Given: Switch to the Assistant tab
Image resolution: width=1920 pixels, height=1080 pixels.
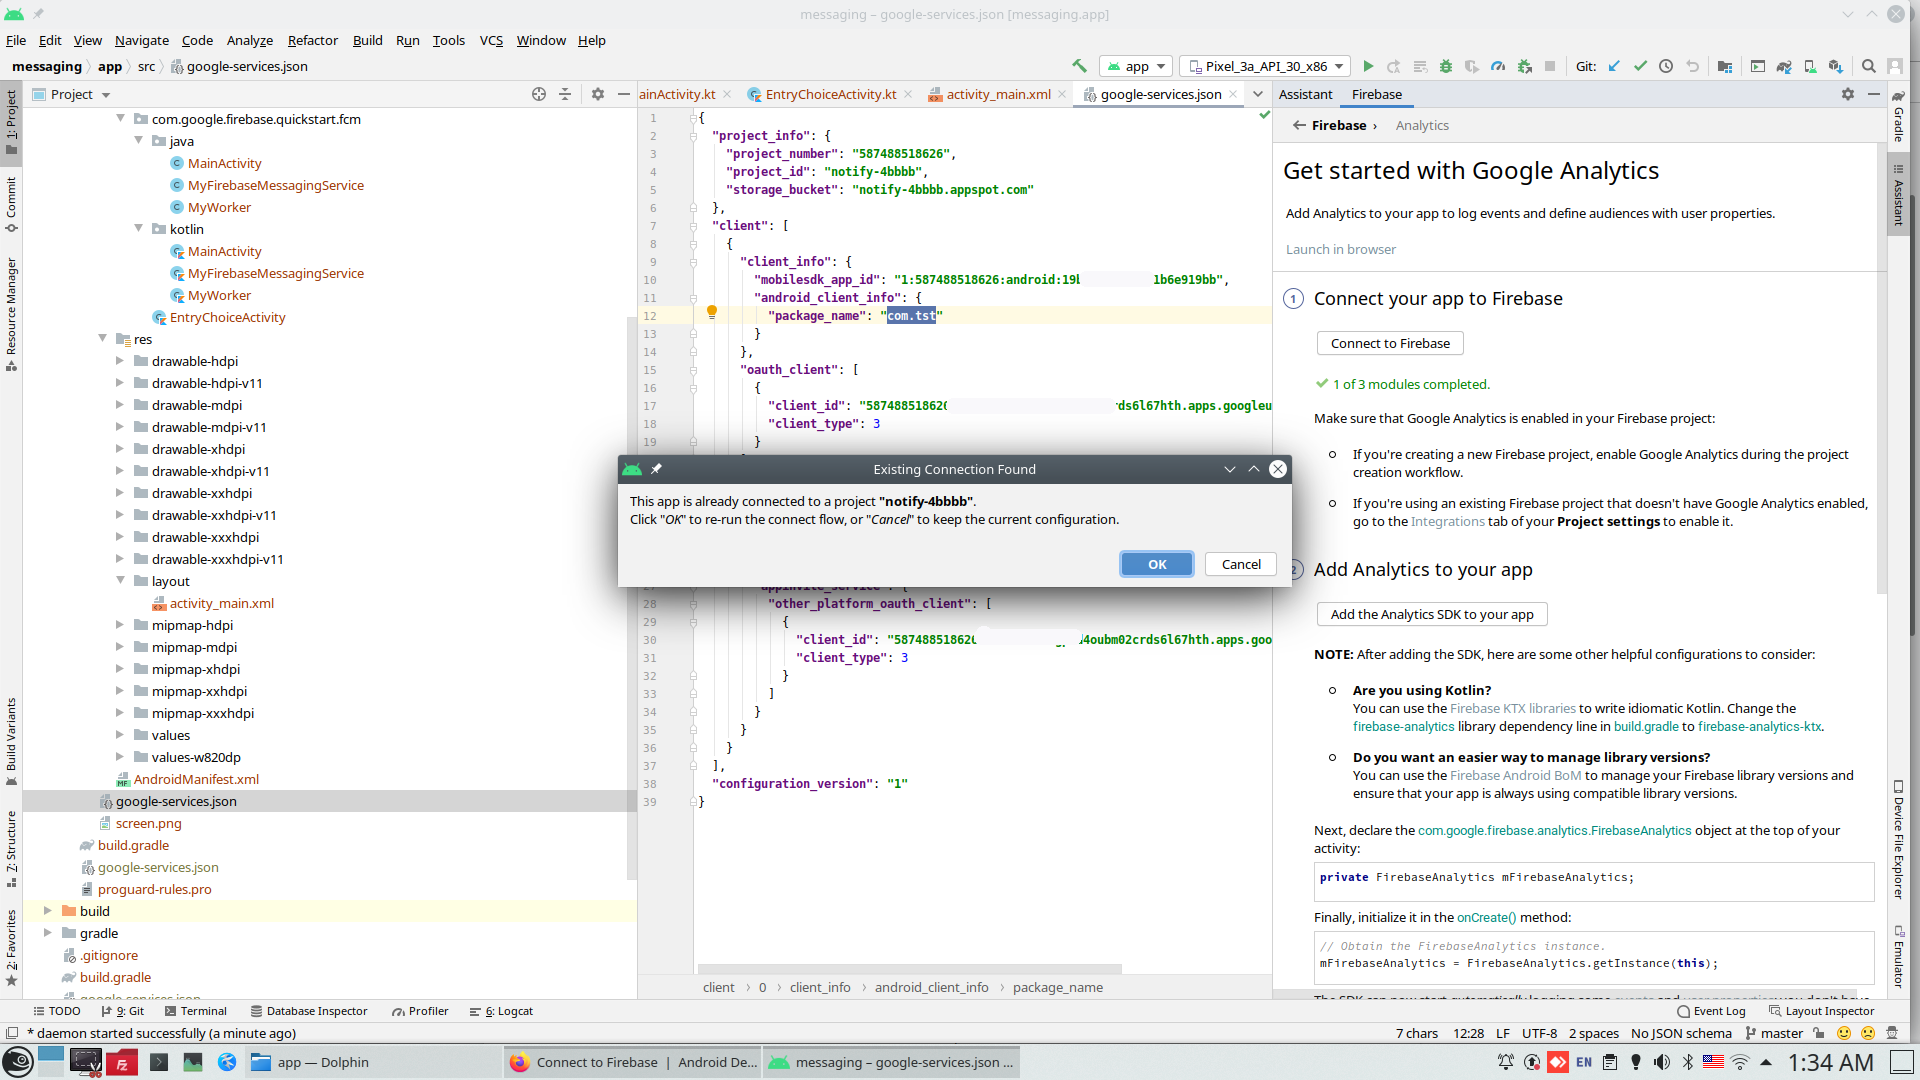Looking at the screenshot, I should tap(1305, 94).
